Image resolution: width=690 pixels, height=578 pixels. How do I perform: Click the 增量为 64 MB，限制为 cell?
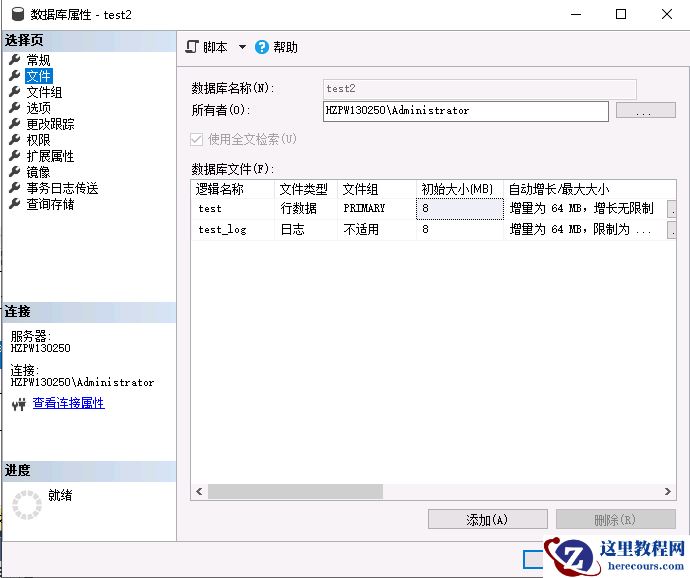click(585, 229)
